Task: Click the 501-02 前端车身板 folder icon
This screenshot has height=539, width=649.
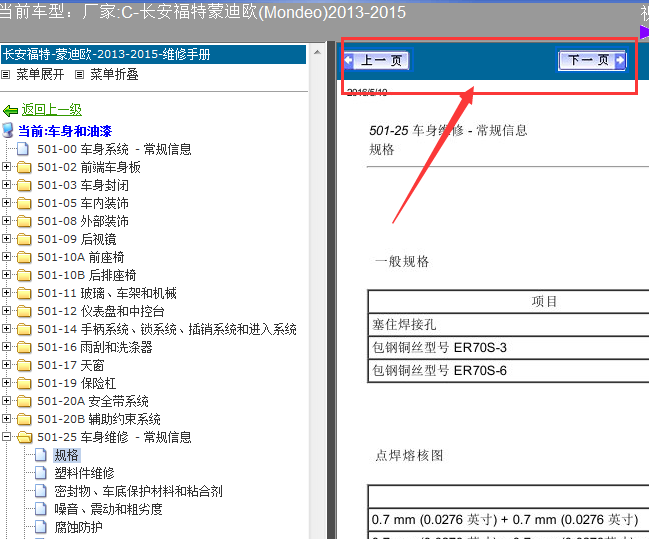Action: click(24, 167)
